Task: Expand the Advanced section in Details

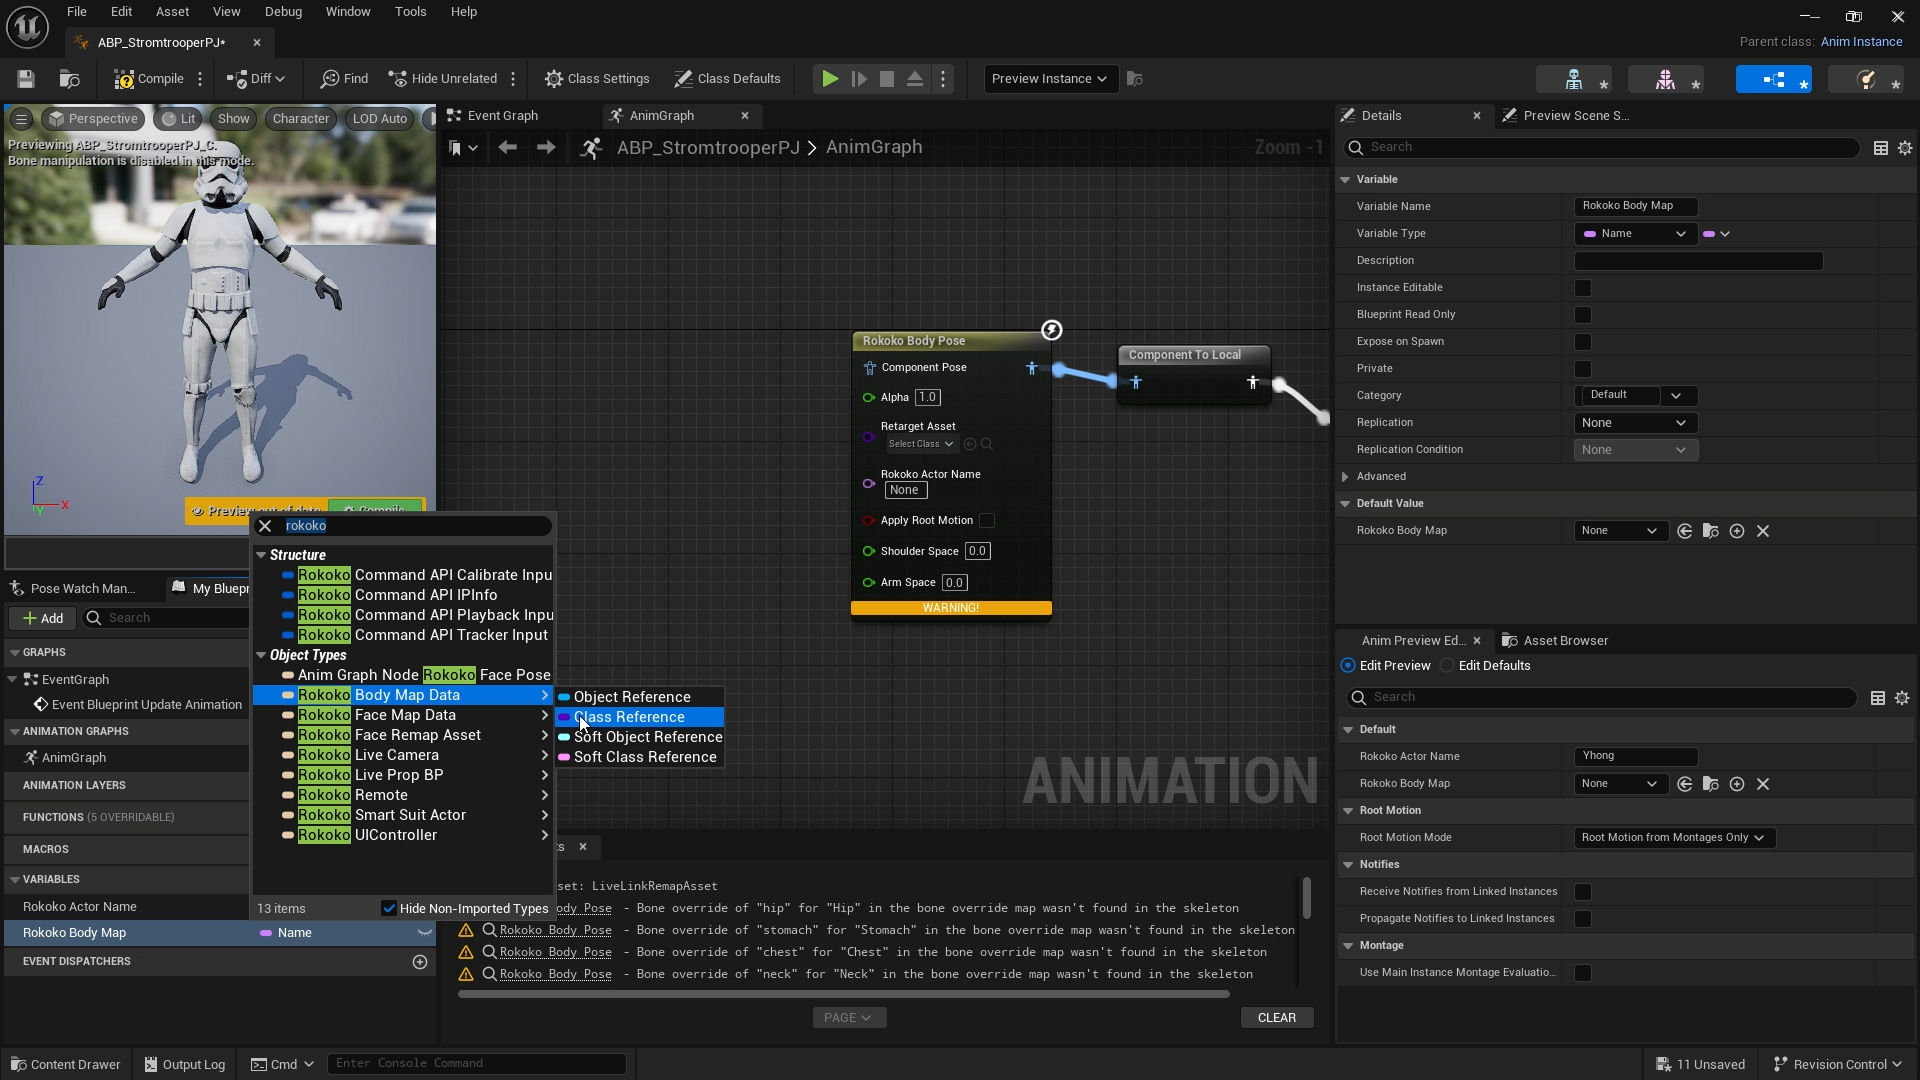Action: click(x=1346, y=477)
